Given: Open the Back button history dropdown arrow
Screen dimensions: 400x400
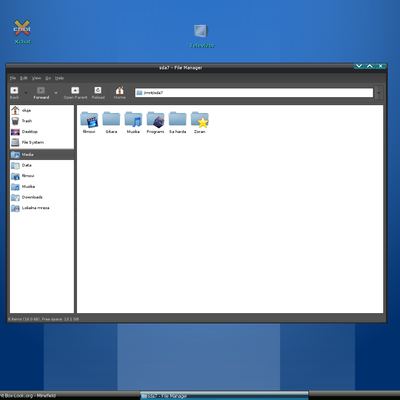Looking at the screenshot, I should click(26, 93).
